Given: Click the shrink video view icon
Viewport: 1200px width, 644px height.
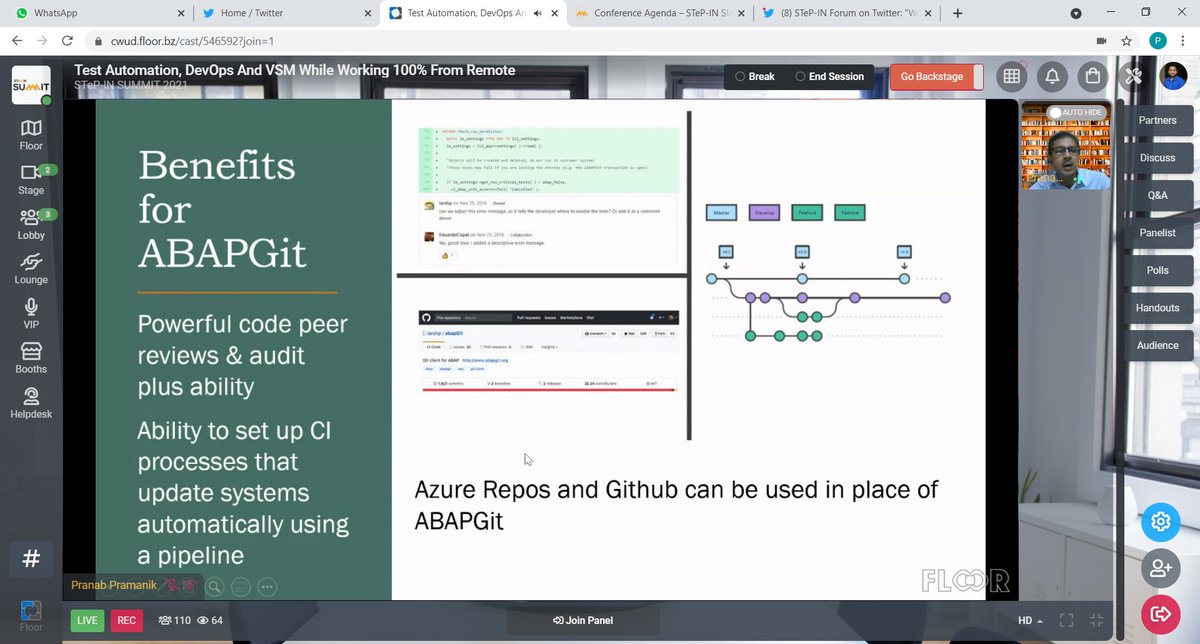Looking at the screenshot, I should [x=1097, y=621].
